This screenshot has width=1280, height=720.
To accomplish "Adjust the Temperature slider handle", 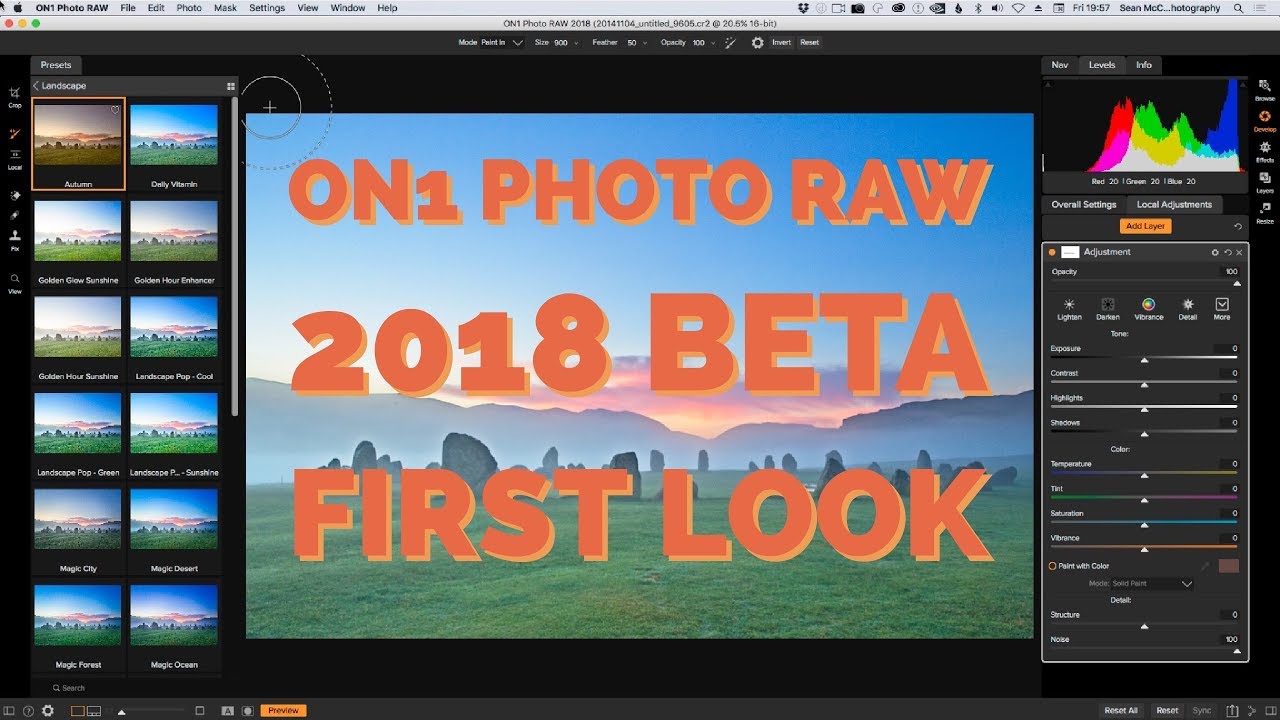I will click(1144, 475).
